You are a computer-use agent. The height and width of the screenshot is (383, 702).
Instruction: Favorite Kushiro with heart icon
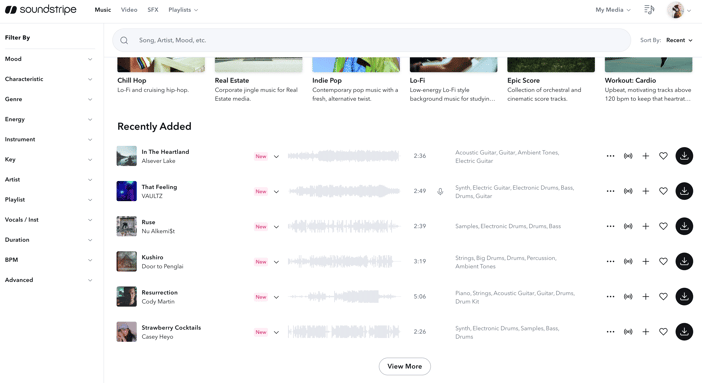663,261
